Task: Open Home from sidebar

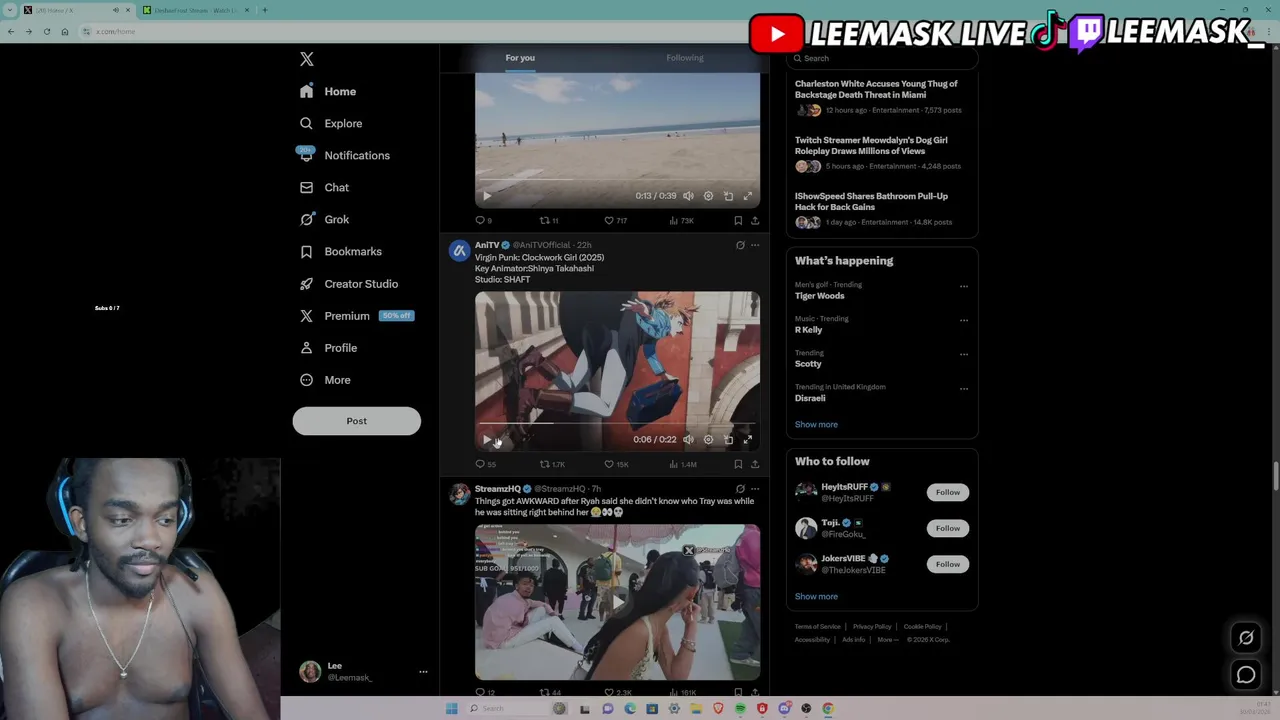Action: pos(328,91)
